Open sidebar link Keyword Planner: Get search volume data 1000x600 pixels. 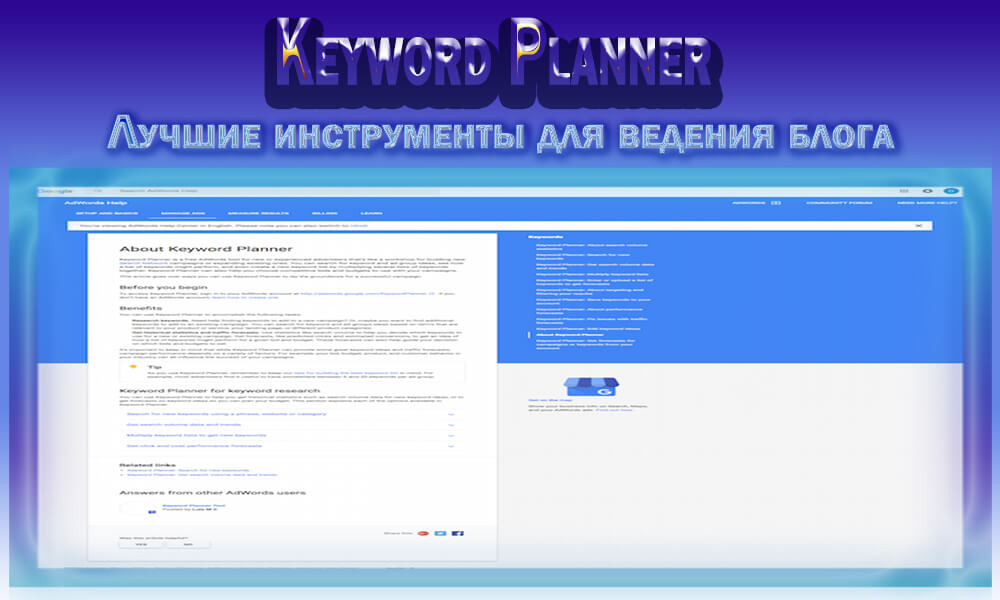tap(595, 266)
